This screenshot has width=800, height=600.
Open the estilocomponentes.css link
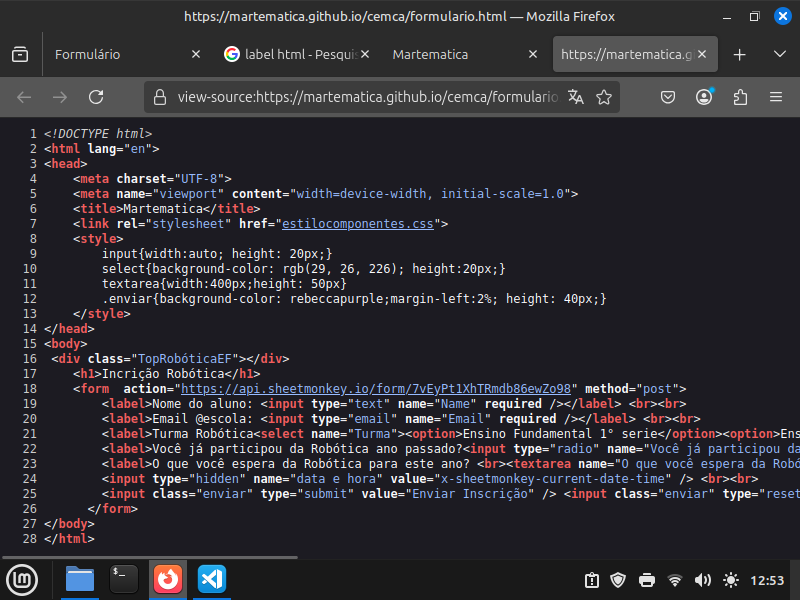[x=358, y=223]
